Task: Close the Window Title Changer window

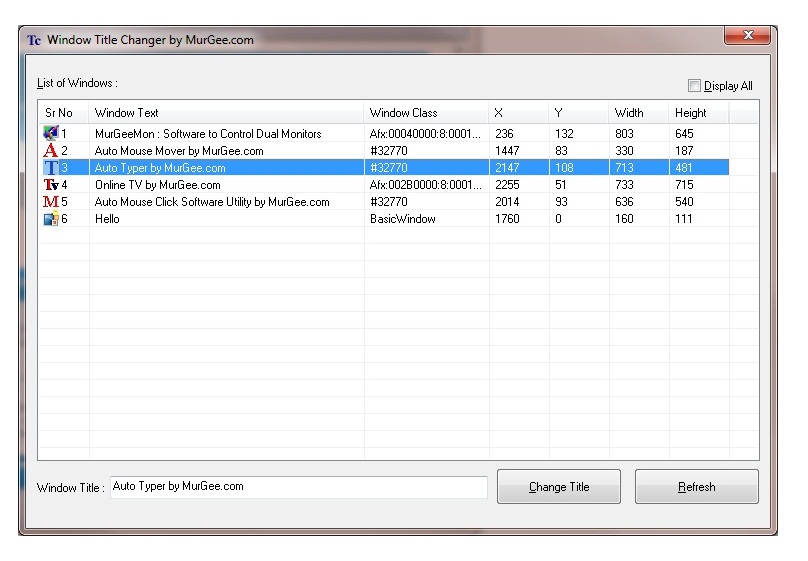Action: 748,35
